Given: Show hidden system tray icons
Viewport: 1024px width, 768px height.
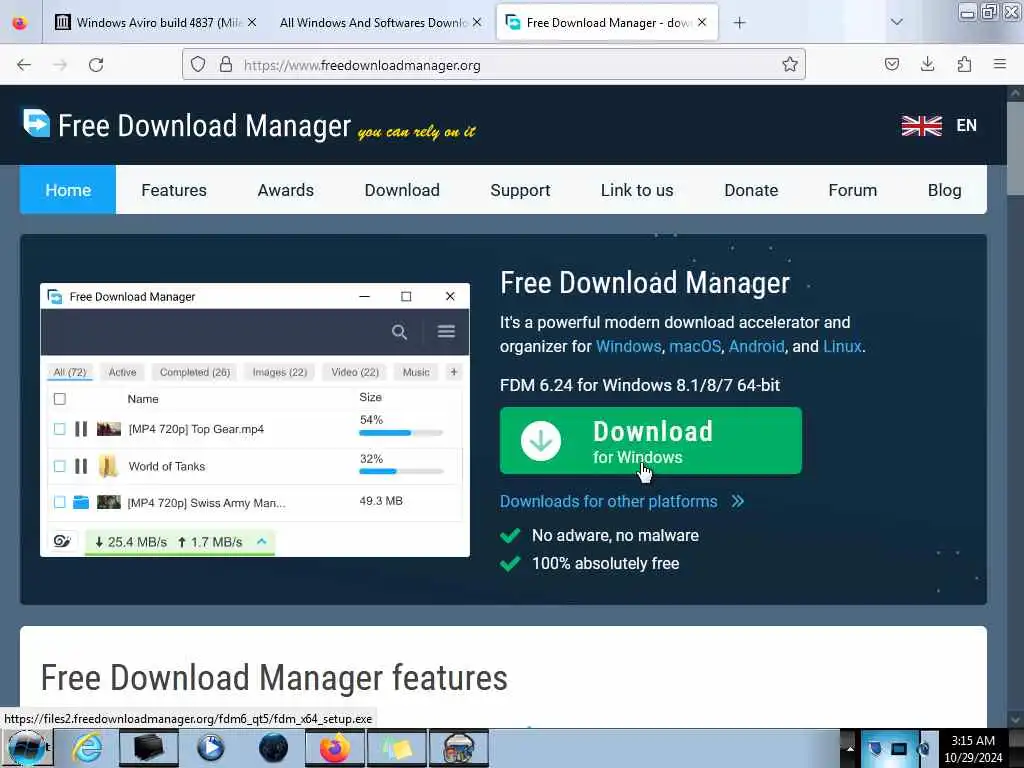Looking at the screenshot, I should [850, 748].
